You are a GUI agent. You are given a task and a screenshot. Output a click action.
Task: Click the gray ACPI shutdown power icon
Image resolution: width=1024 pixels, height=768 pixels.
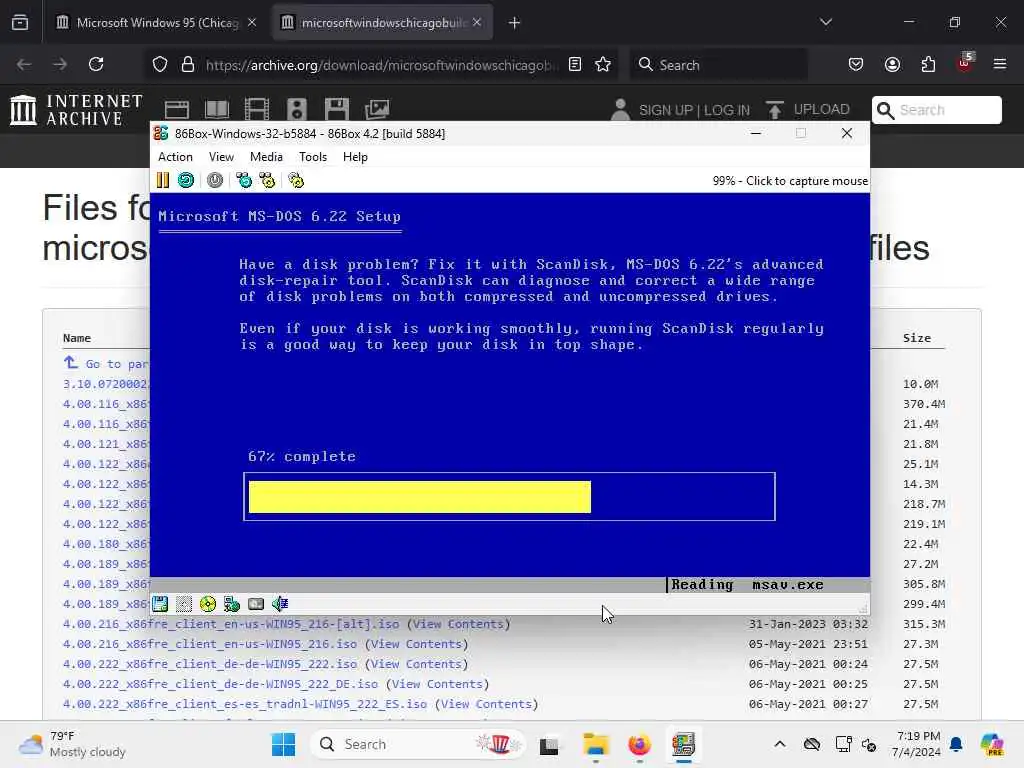pyautogui.click(x=215, y=180)
